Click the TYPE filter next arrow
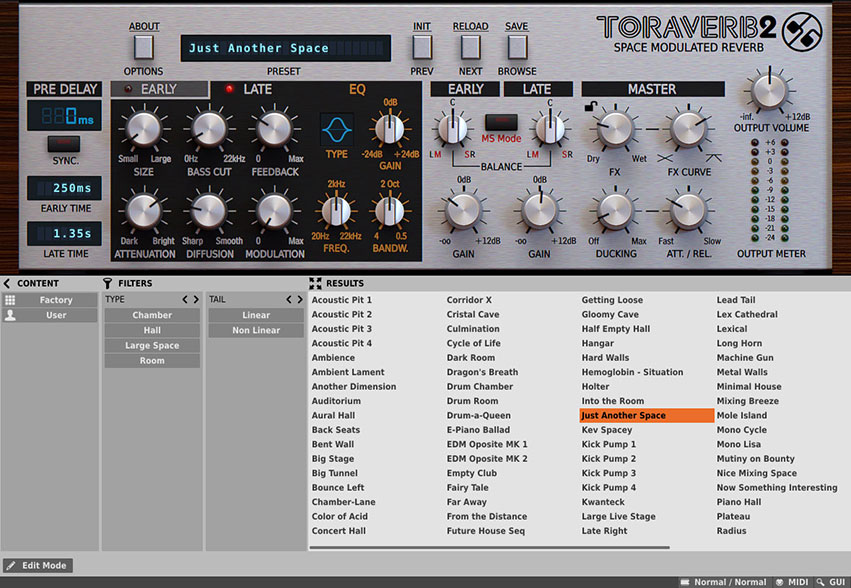851x588 pixels. coord(196,299)
